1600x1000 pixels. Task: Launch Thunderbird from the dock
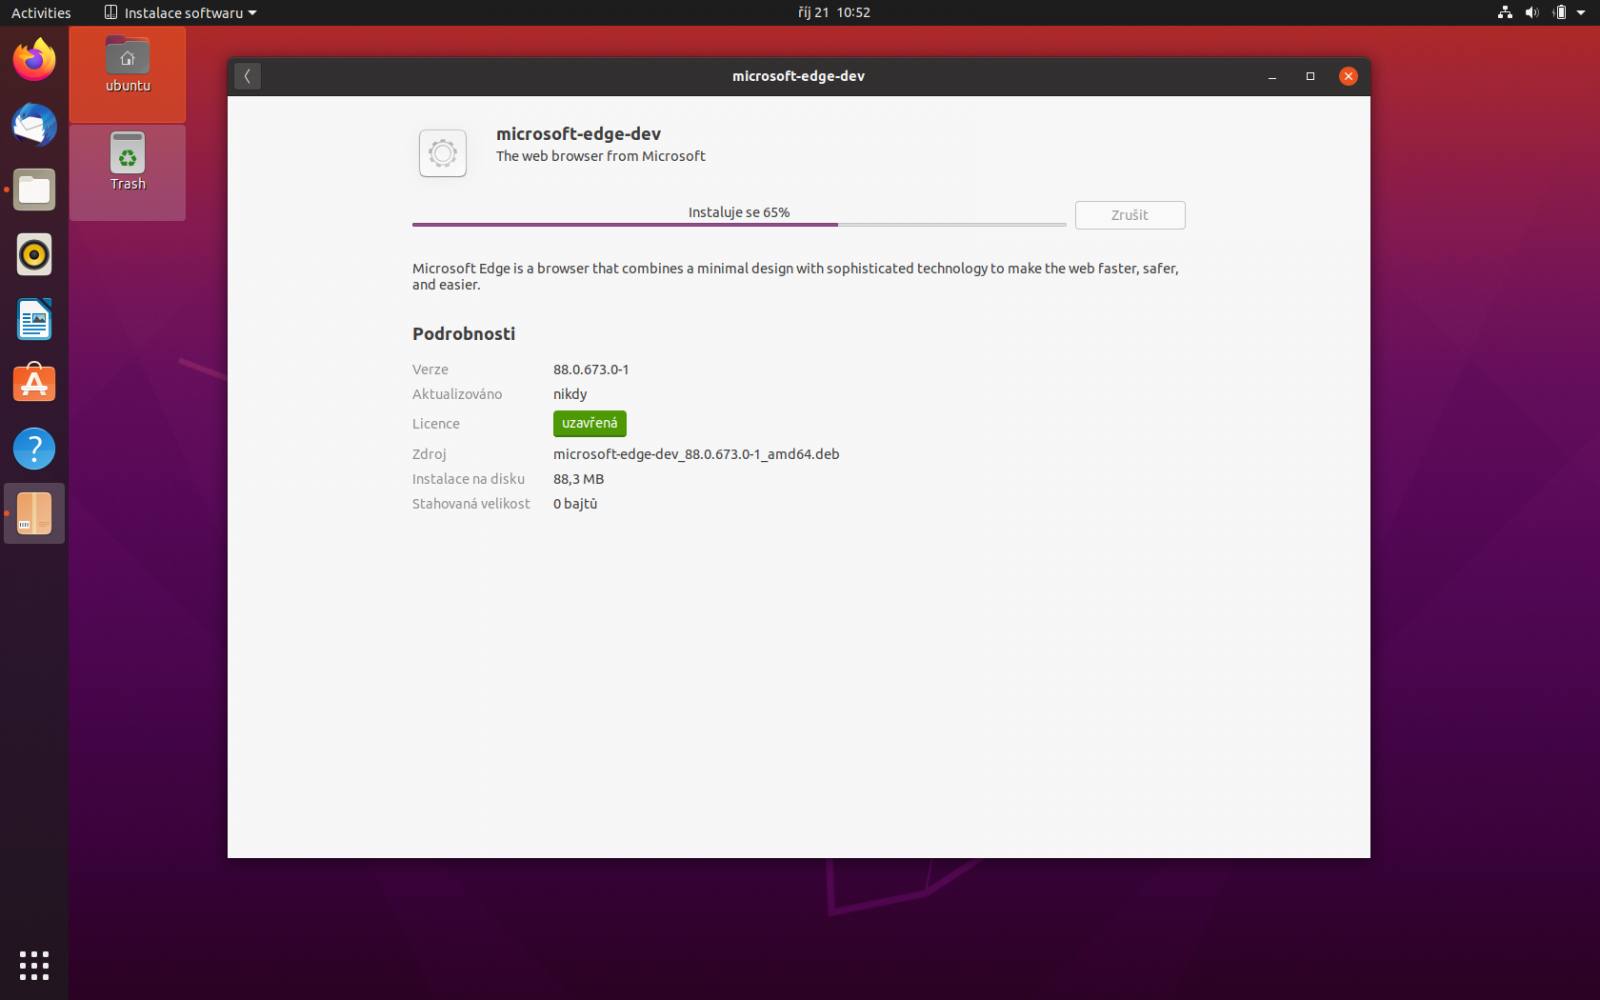[x=34, y=126]
